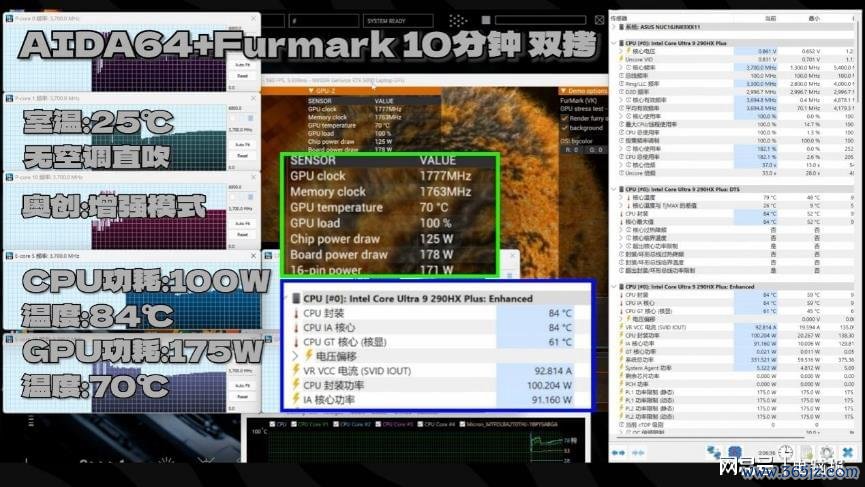Click the 当前 column header in HWiNFO

[x=770, y=18]
